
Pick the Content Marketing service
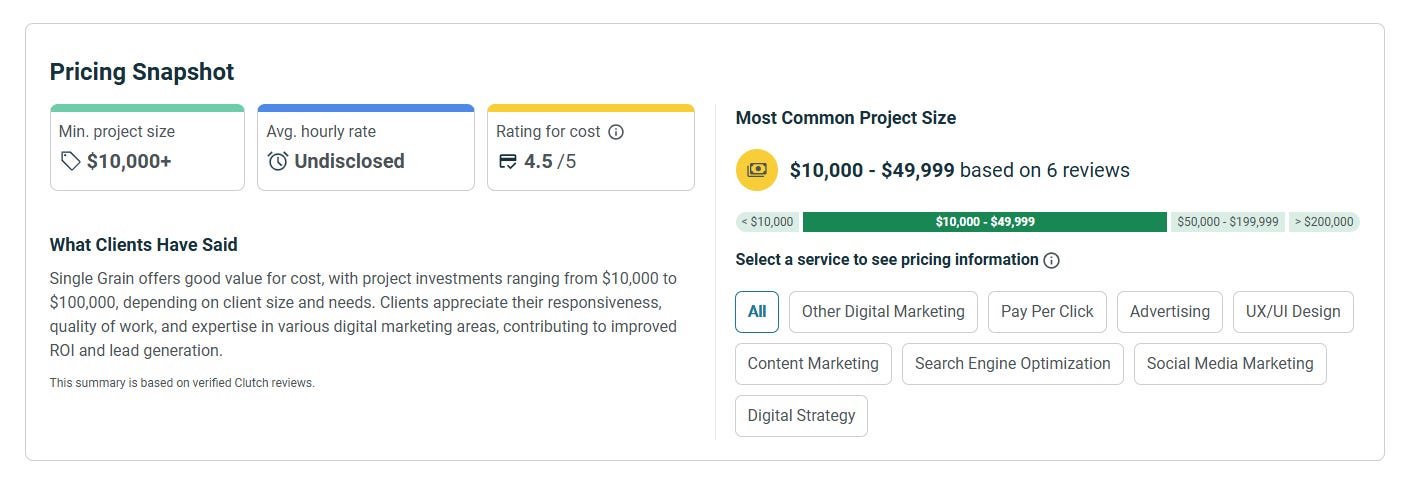coord(813,364)
